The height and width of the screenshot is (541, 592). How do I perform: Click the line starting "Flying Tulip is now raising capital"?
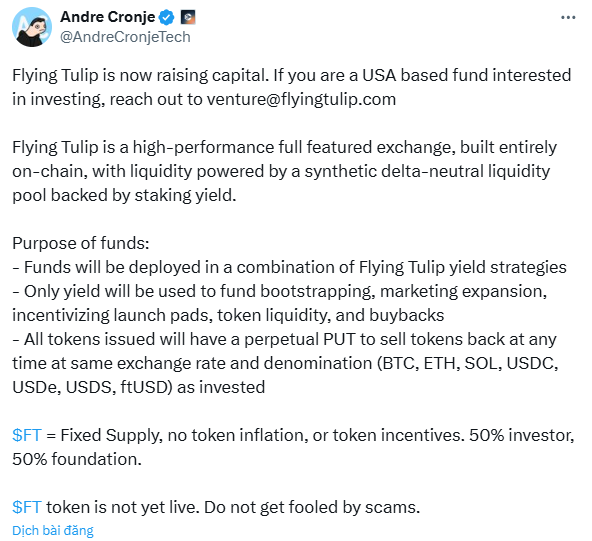tap(291, 76)
